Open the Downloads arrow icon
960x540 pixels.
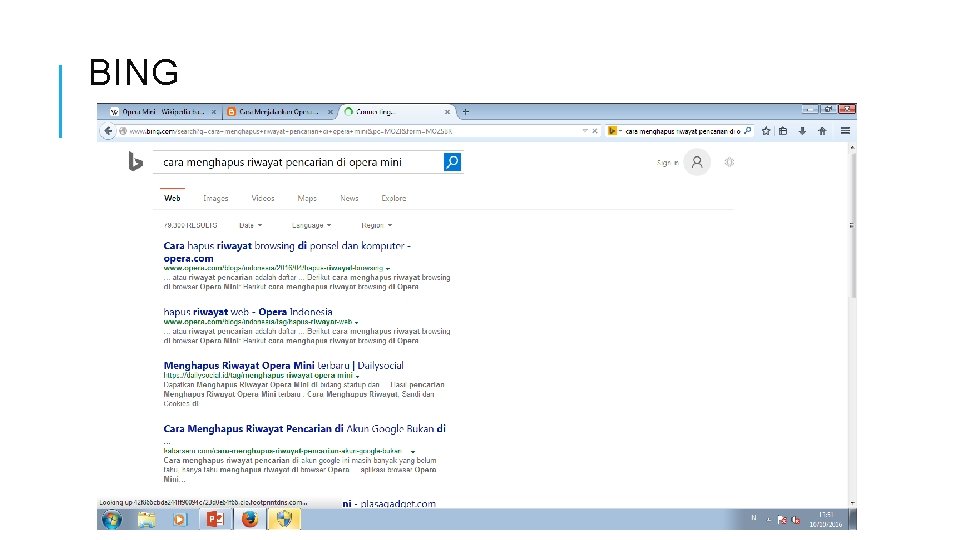coord(802,130)
